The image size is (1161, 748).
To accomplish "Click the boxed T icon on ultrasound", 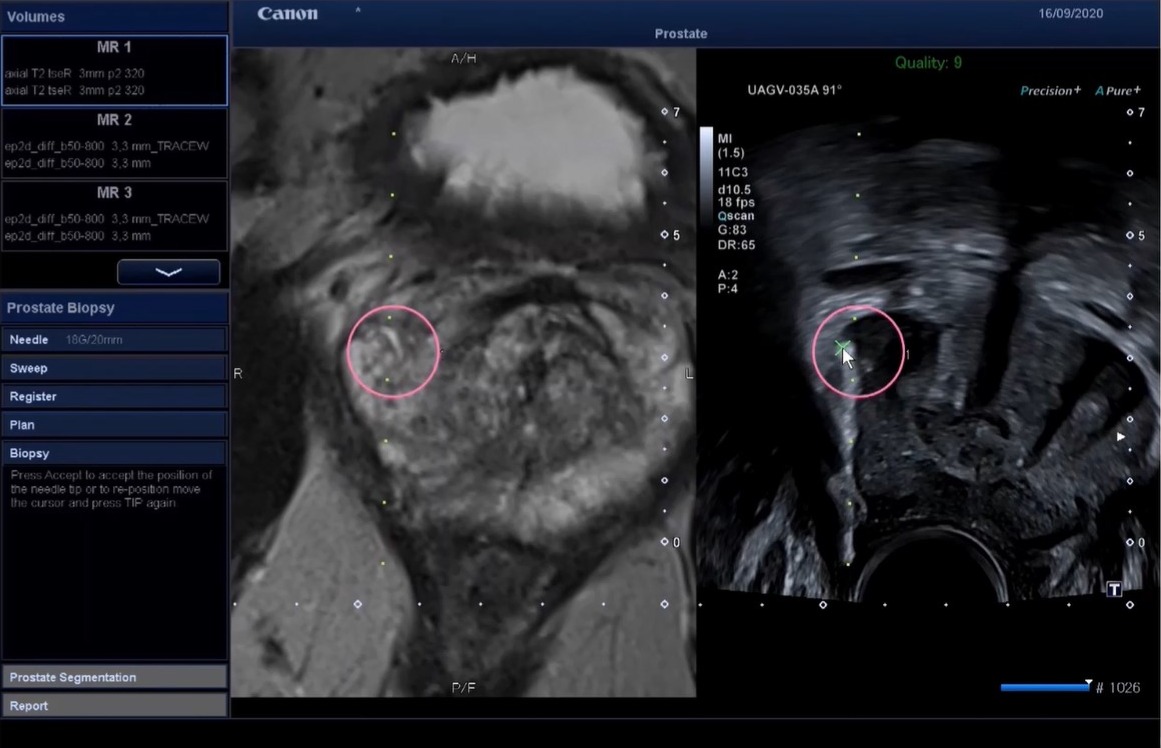I will click(1114, 589).
